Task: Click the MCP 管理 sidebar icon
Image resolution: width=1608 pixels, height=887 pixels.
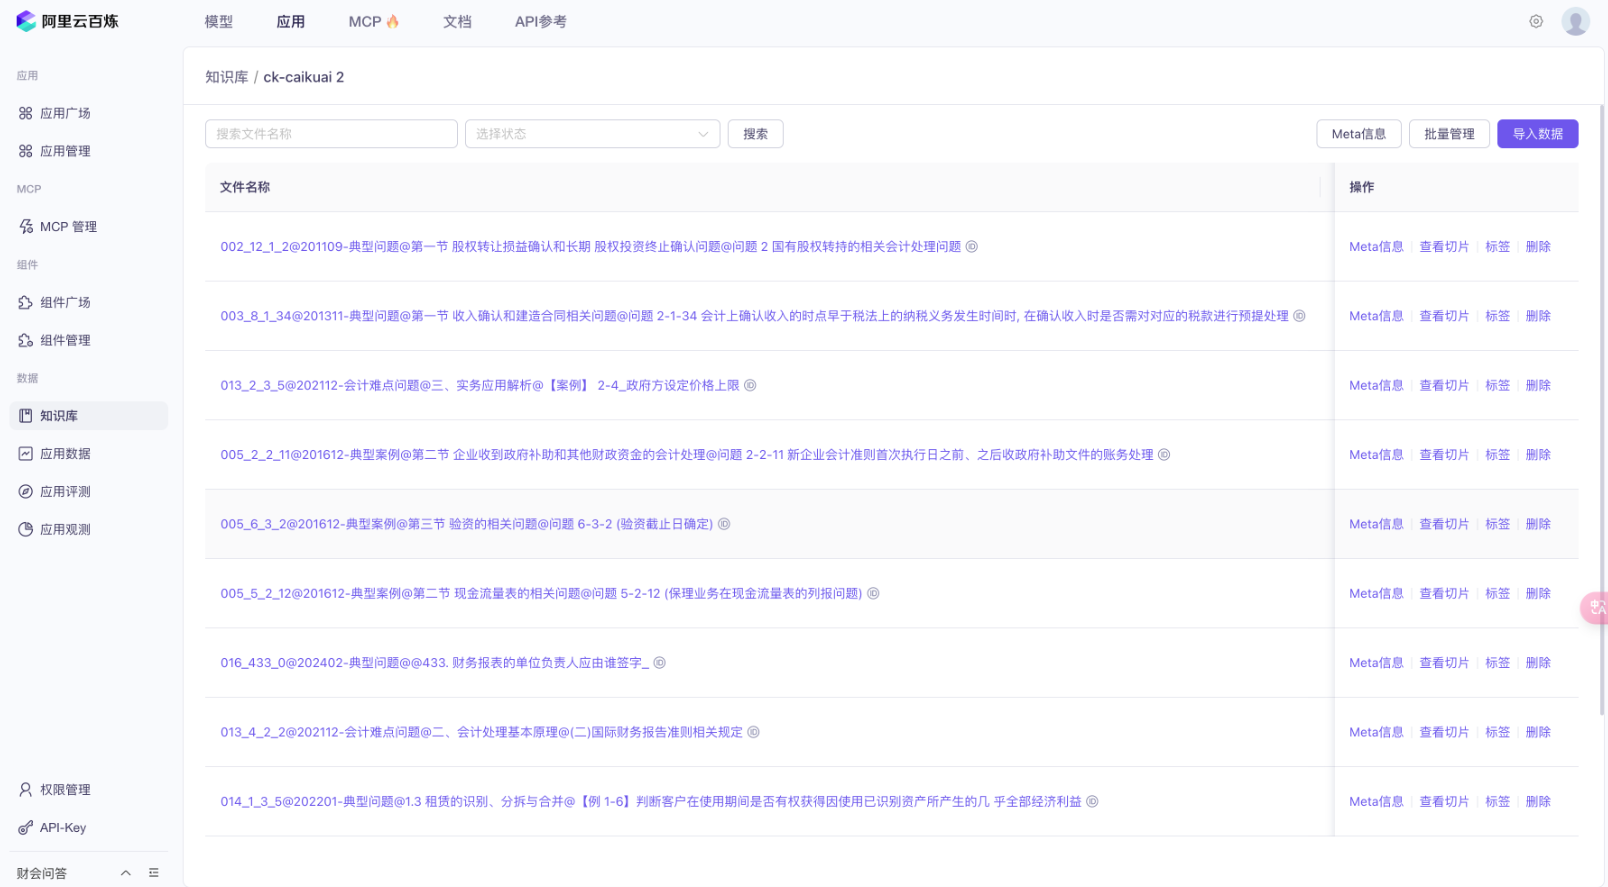Action: click(x=26, y=227)
